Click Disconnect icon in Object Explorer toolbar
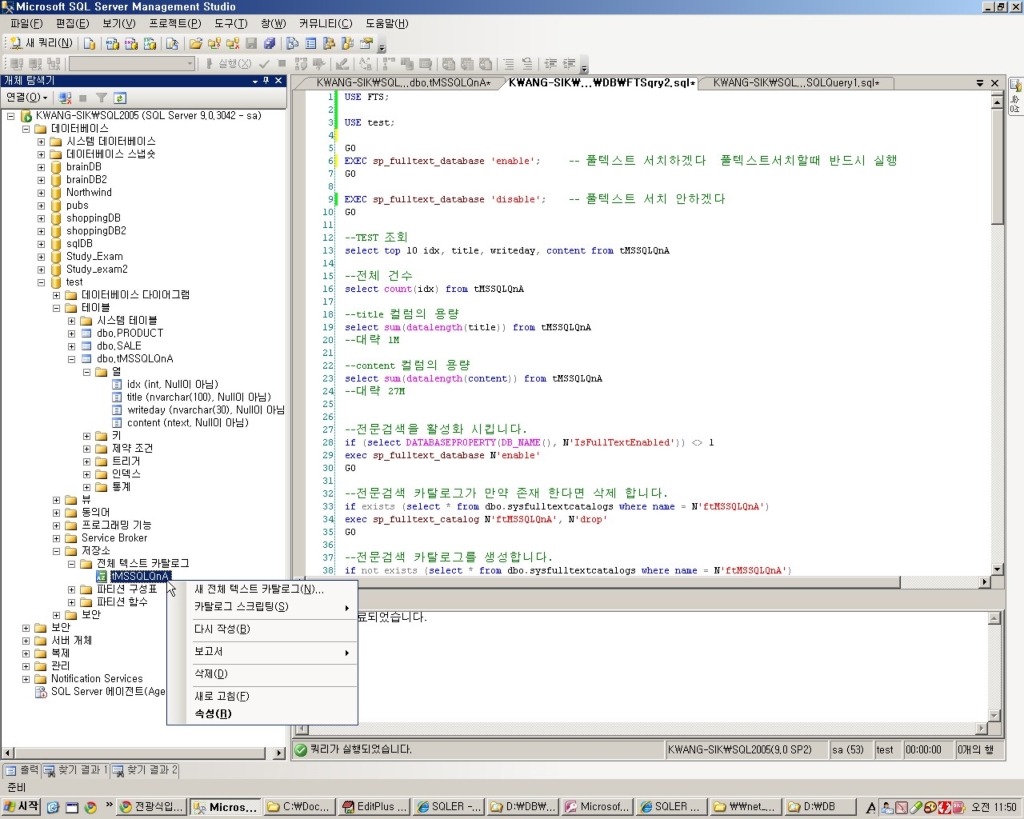Image resolution: width=1024 pixels, height=819 pixels. pos(65,98)
